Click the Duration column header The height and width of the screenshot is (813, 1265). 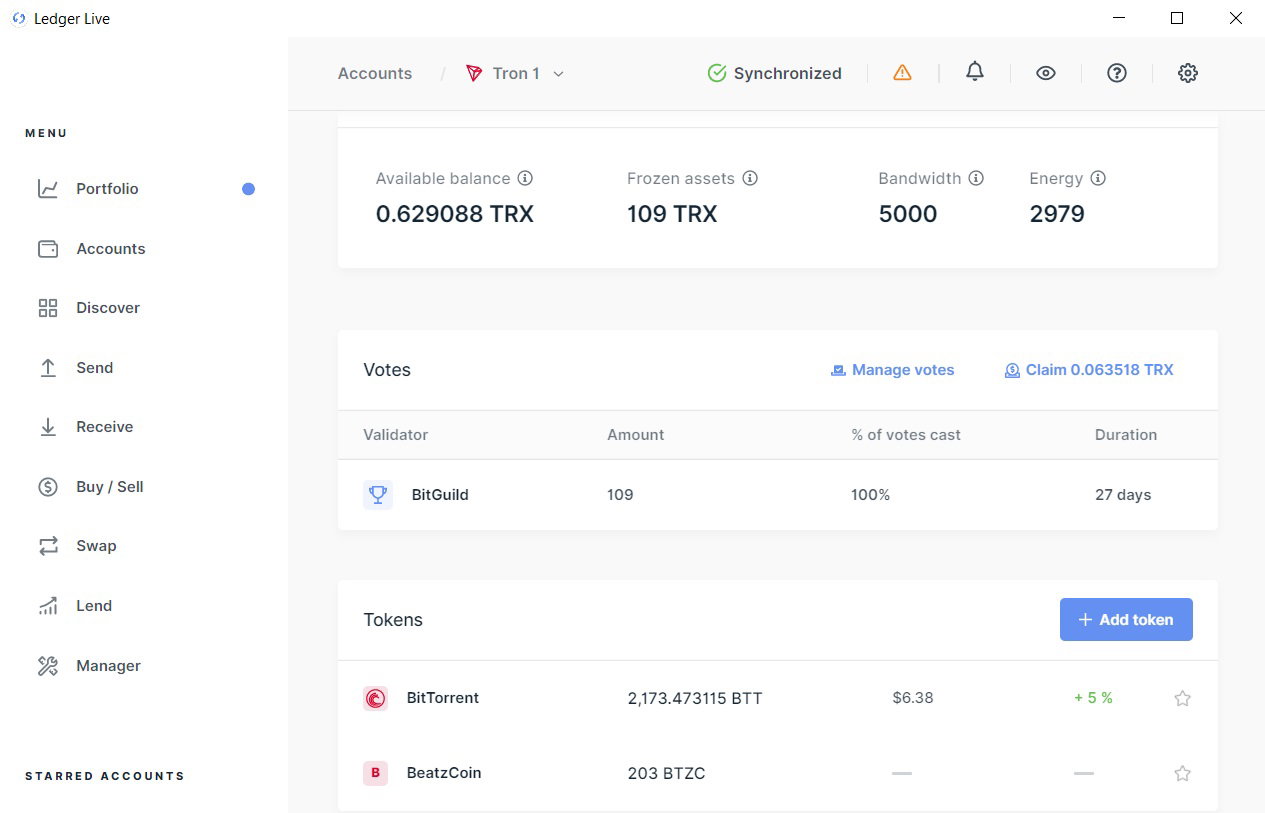(x=1126, y=435)
